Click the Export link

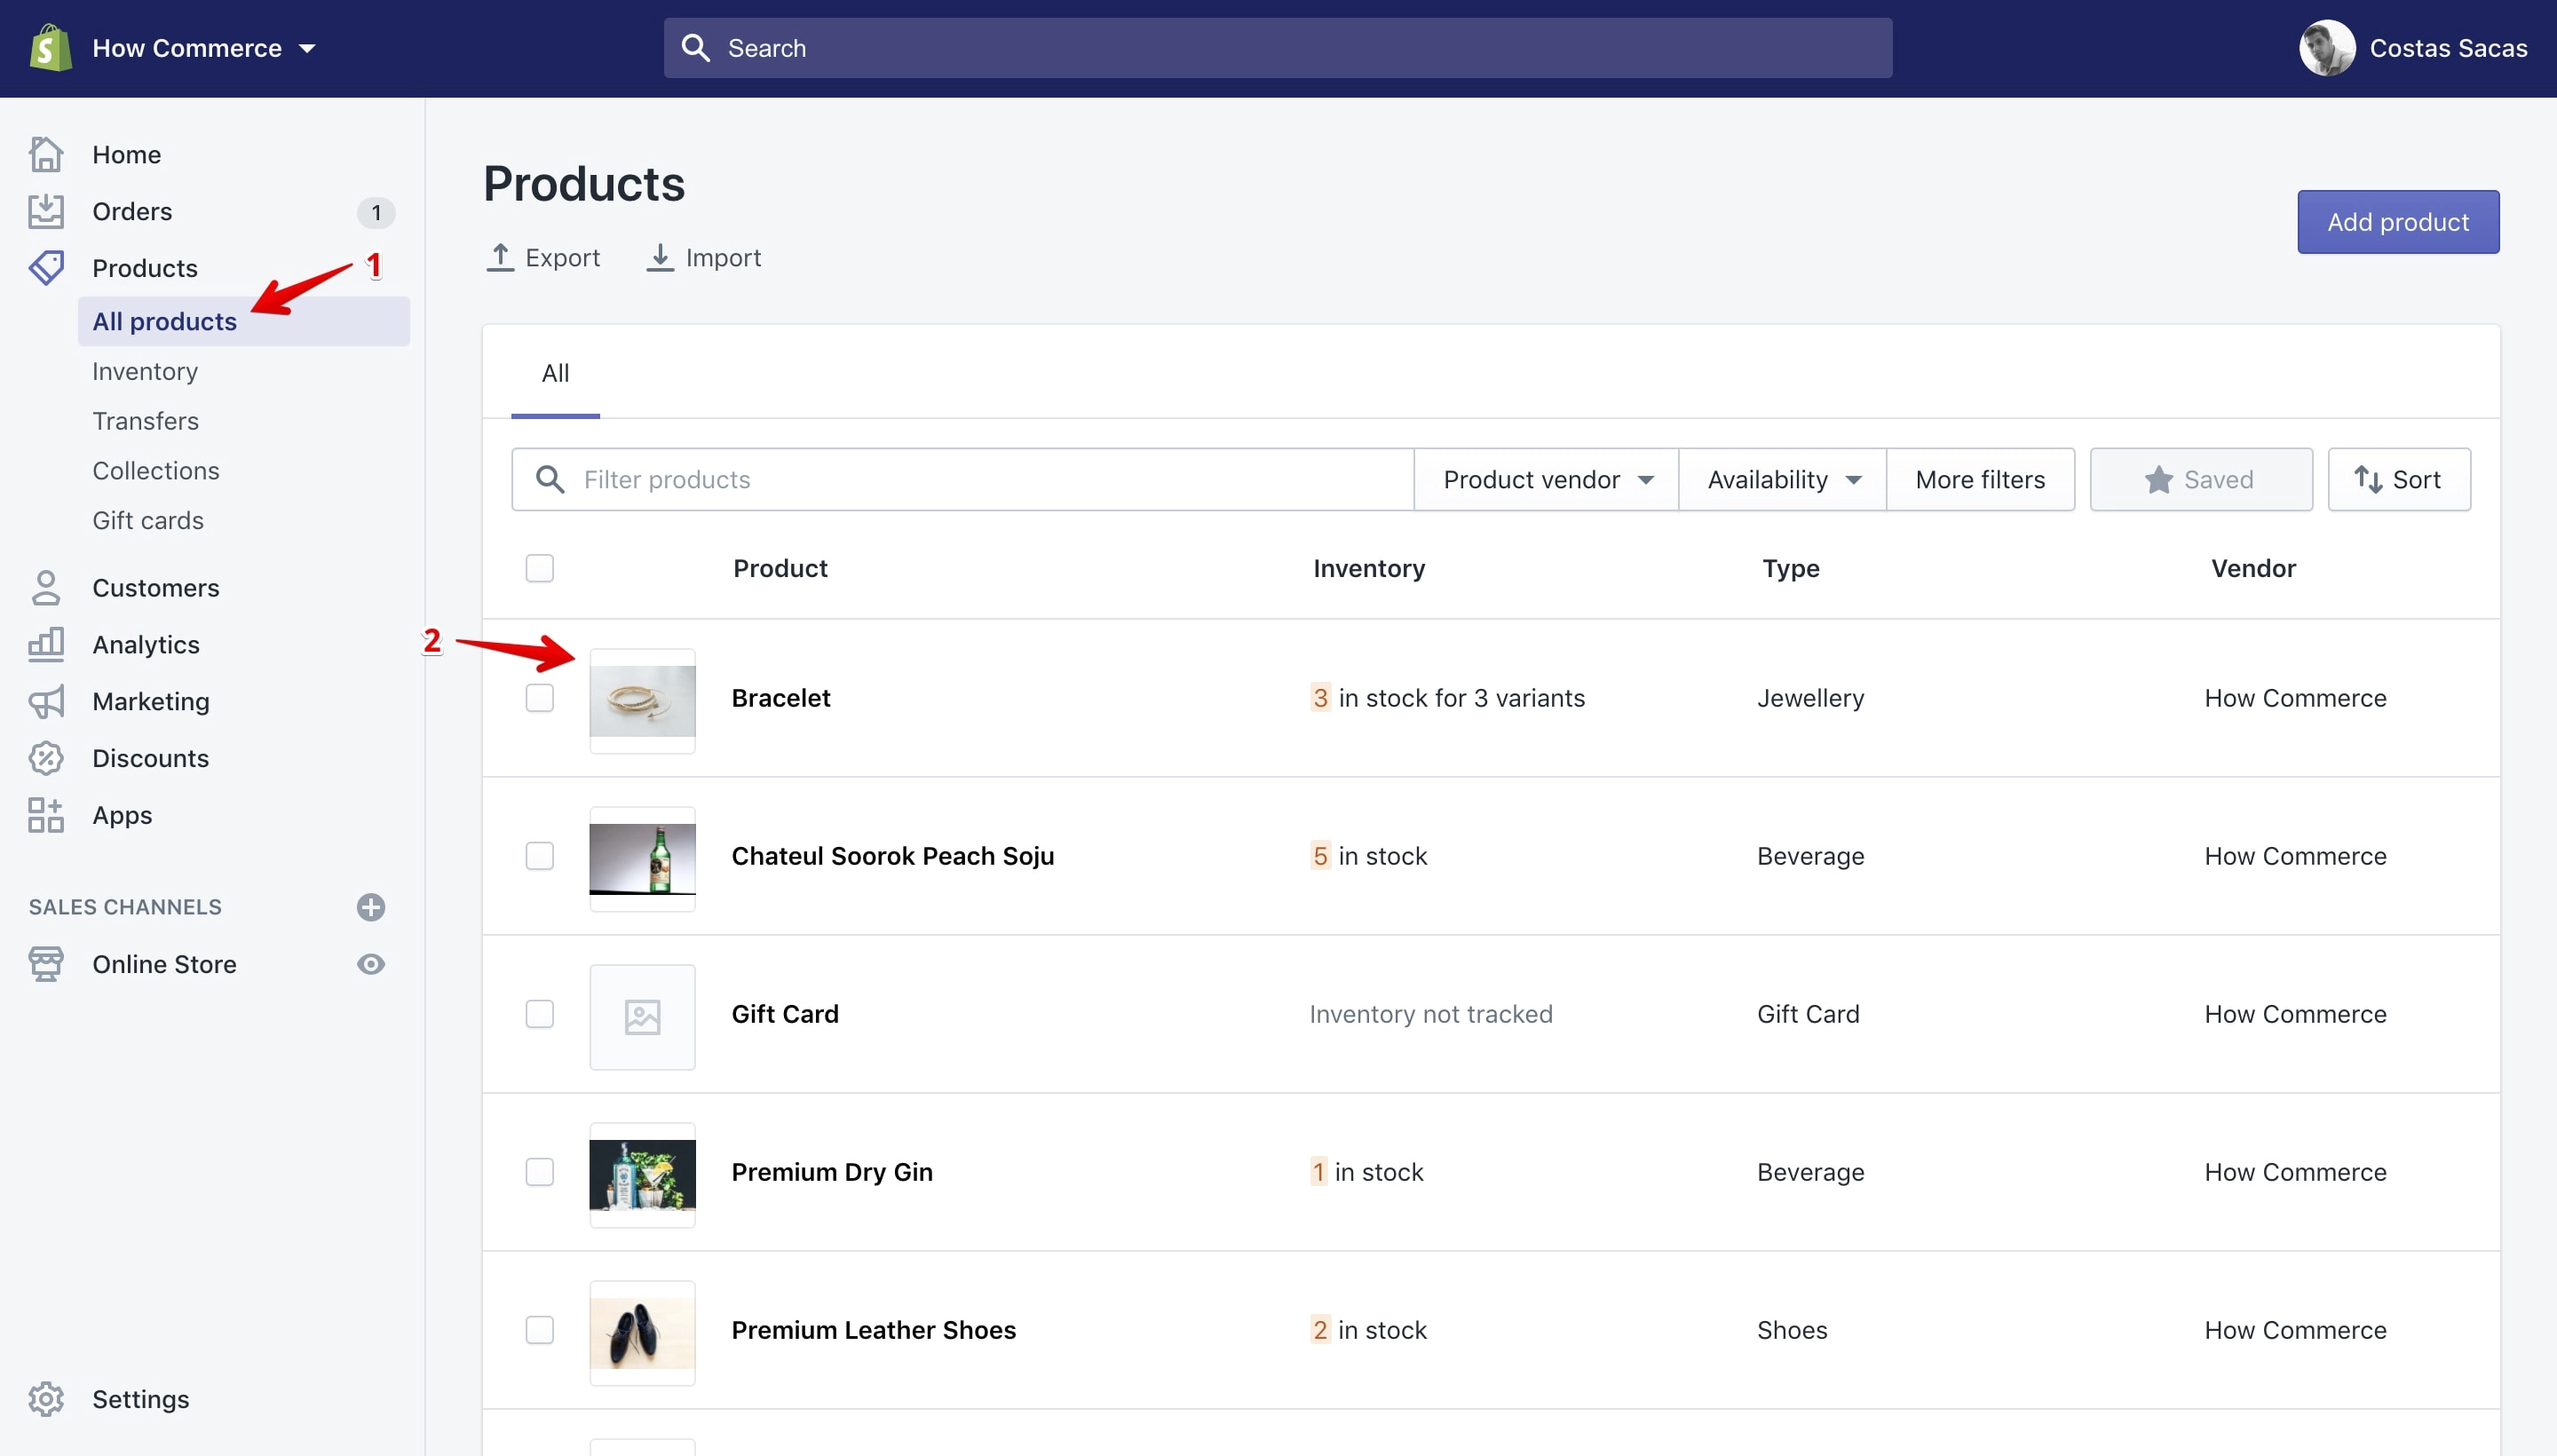[543, 257]
